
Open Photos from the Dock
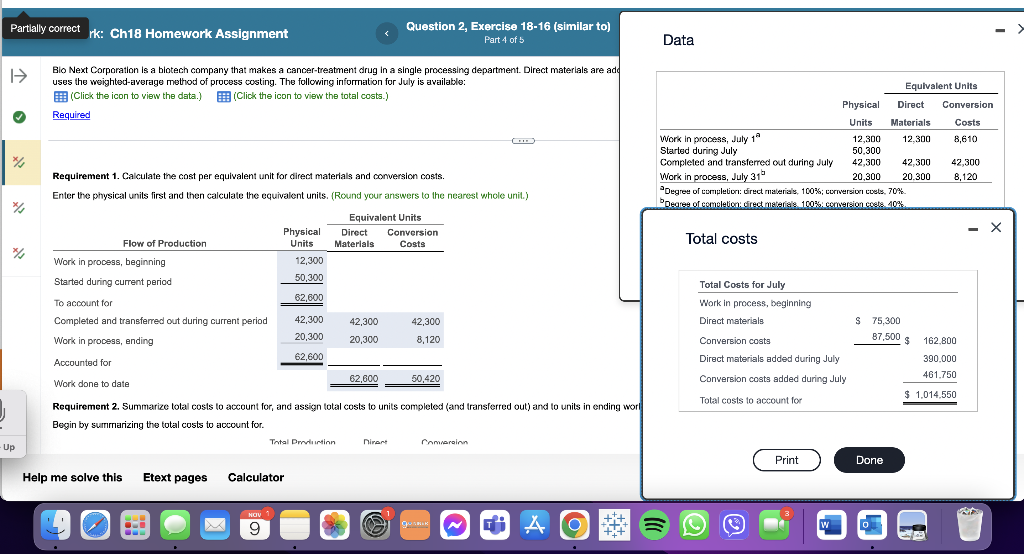point(334,525)
